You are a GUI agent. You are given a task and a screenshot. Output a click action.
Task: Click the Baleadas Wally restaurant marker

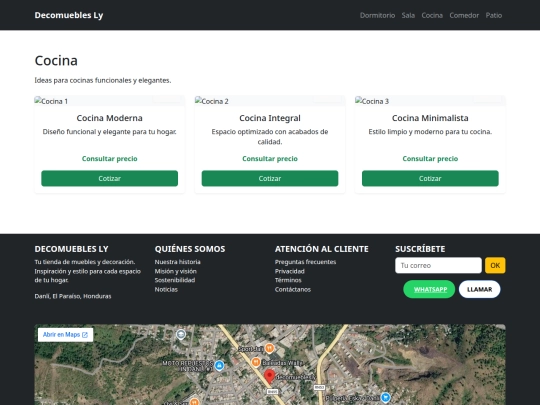tap(256, 362)
